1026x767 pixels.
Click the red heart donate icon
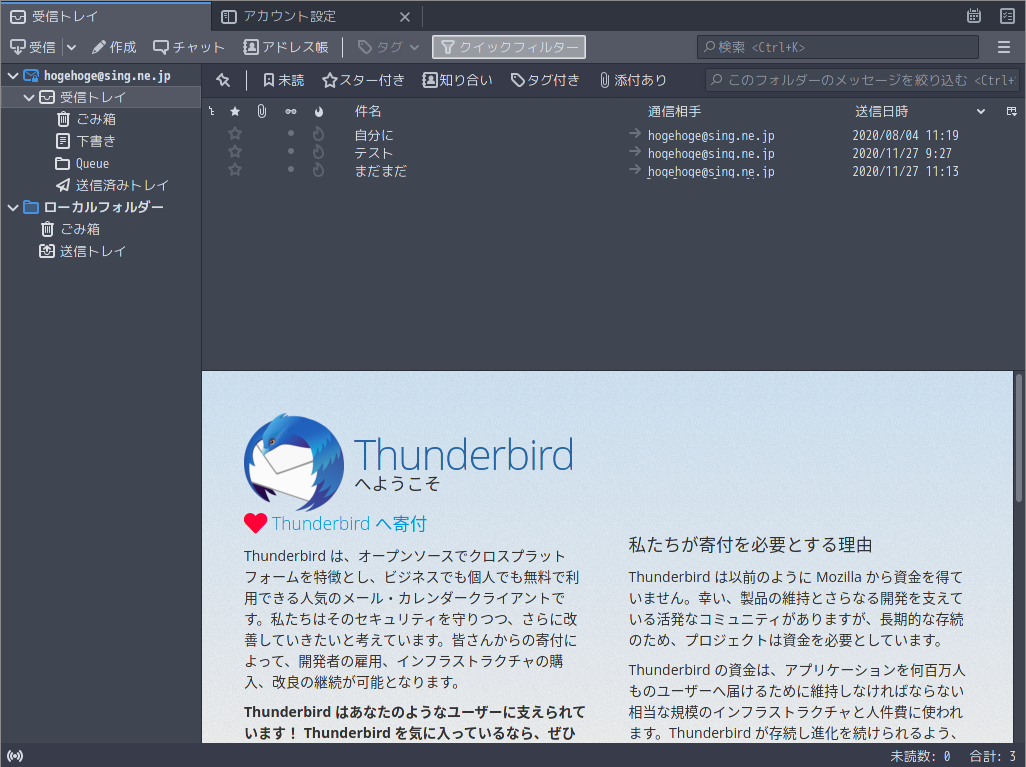255,523
